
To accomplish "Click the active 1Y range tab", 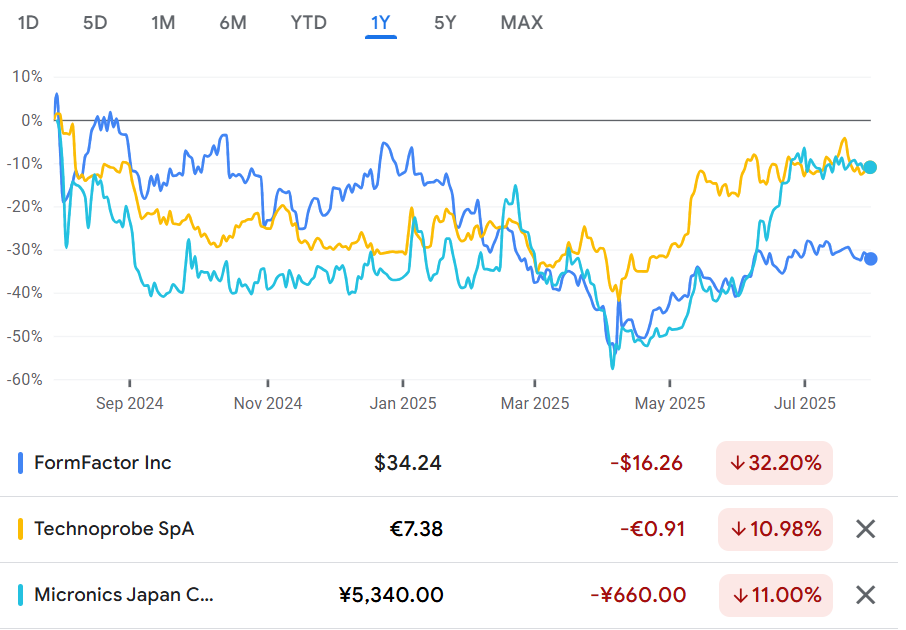I will (x=381, y=23).
